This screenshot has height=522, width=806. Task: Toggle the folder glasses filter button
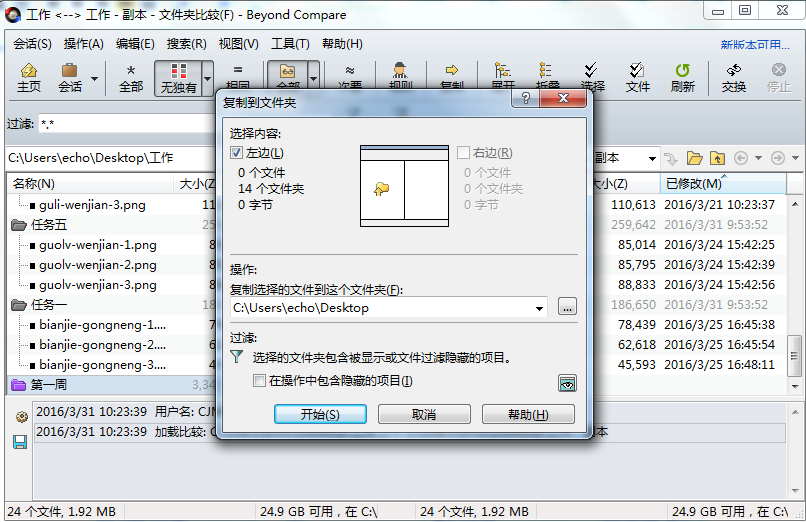click(x=287, y=77)
